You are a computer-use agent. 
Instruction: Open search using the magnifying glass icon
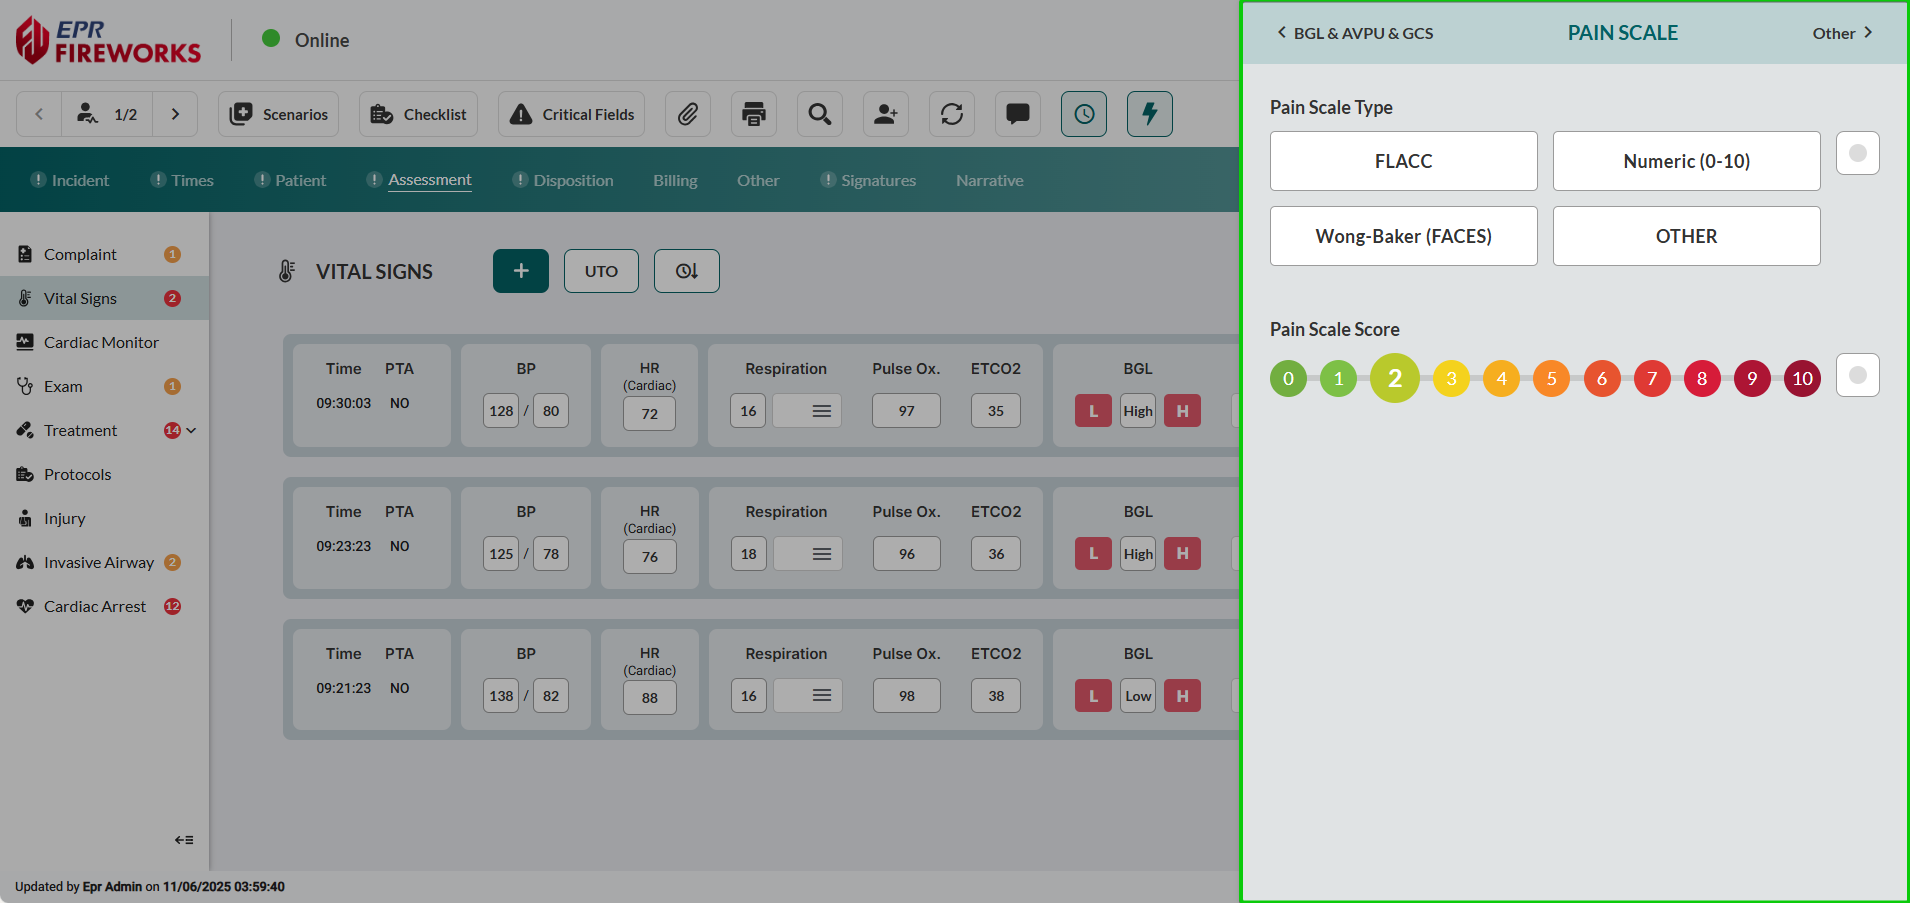[x=820, y=114]
